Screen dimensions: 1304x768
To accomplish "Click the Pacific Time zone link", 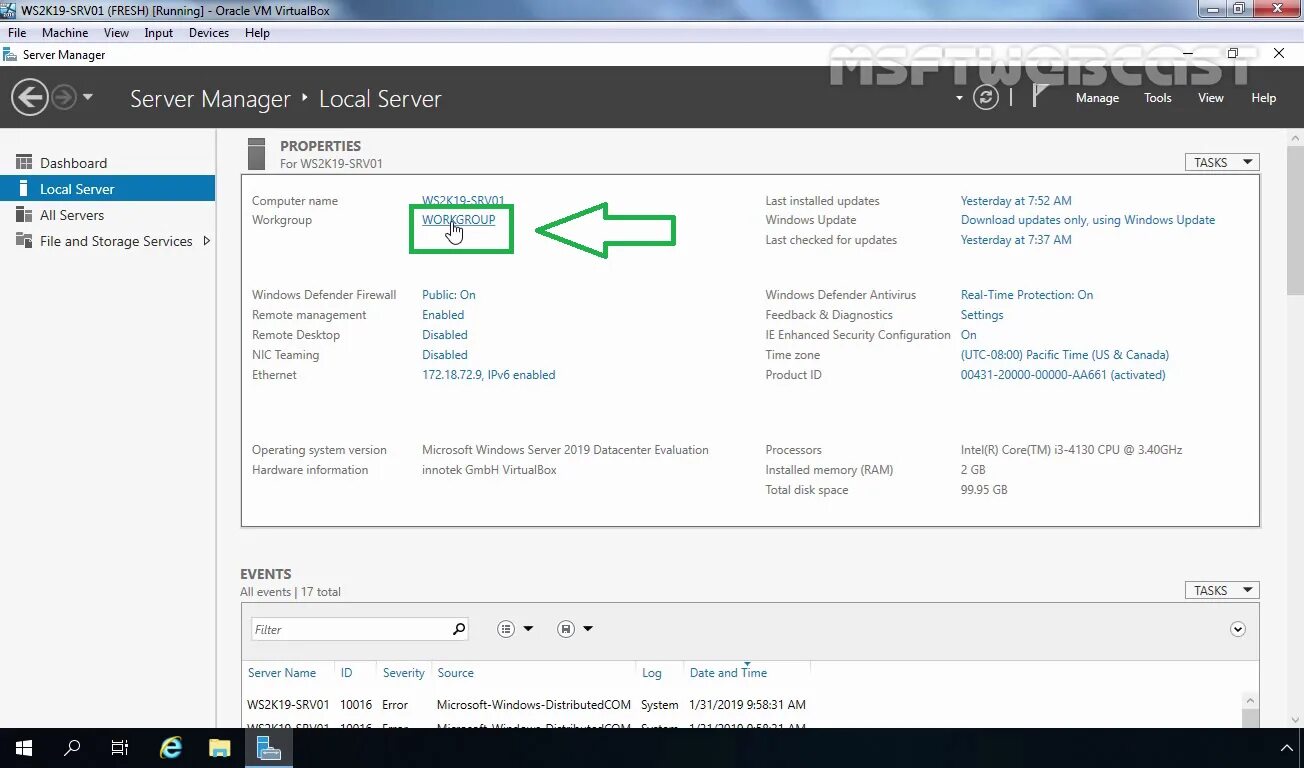I will pyautogui.click(x=1065, y=355).
